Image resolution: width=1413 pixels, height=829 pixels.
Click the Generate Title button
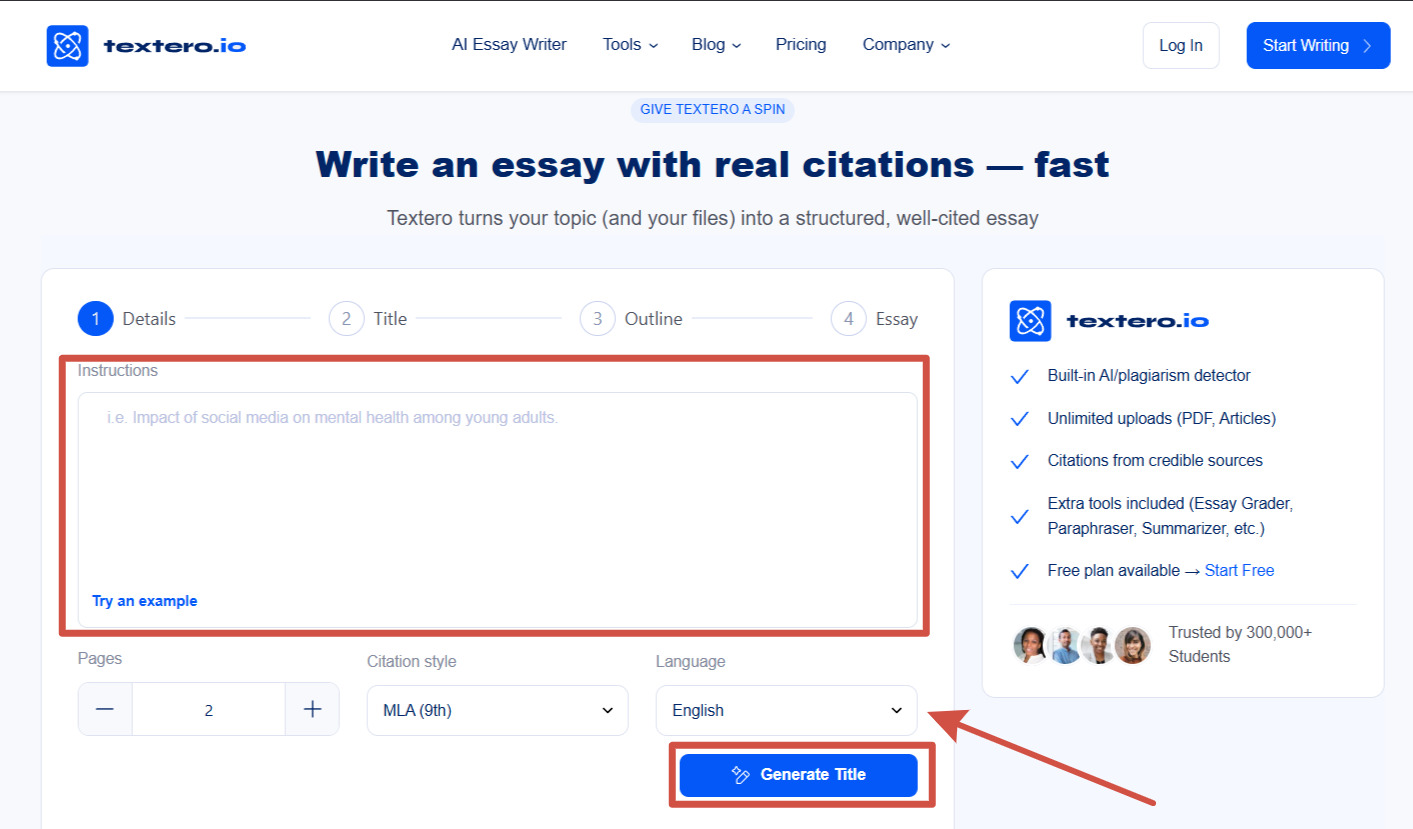[798, 775]
